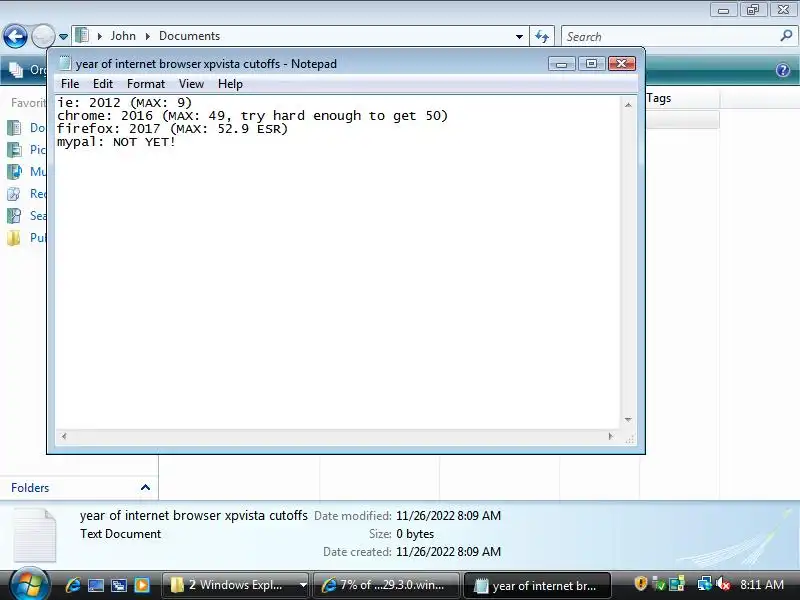Click the address bar location icon in Explorer

tap(82, 36)
